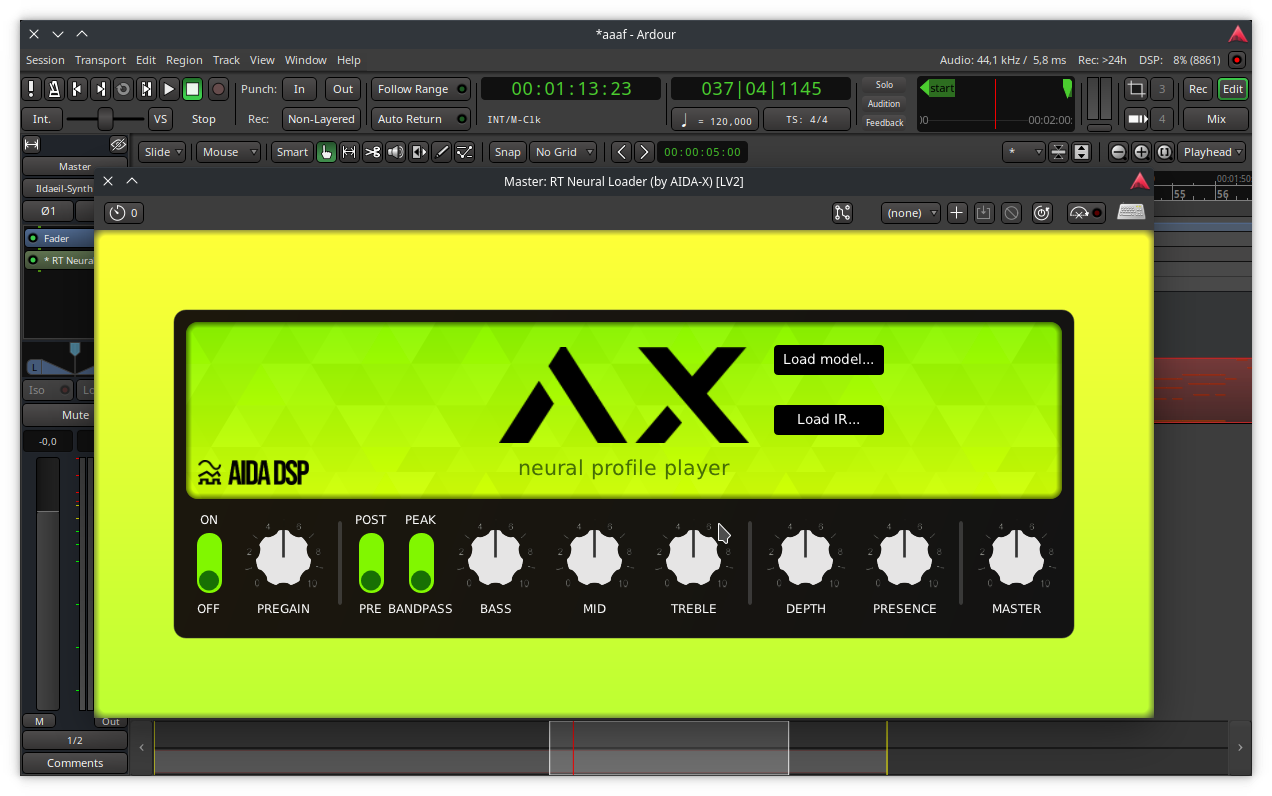Image resolution: width=1272 pixels, height=796 pixels.
Task: Open the Playhead zoom focus dropdown
Action: click(x=1212, y=152)
